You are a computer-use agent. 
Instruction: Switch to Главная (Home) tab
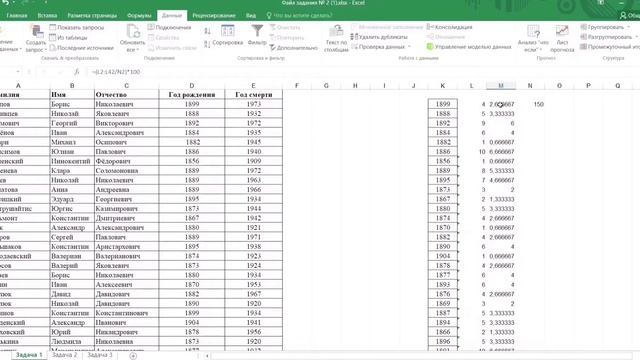[17, 16]
